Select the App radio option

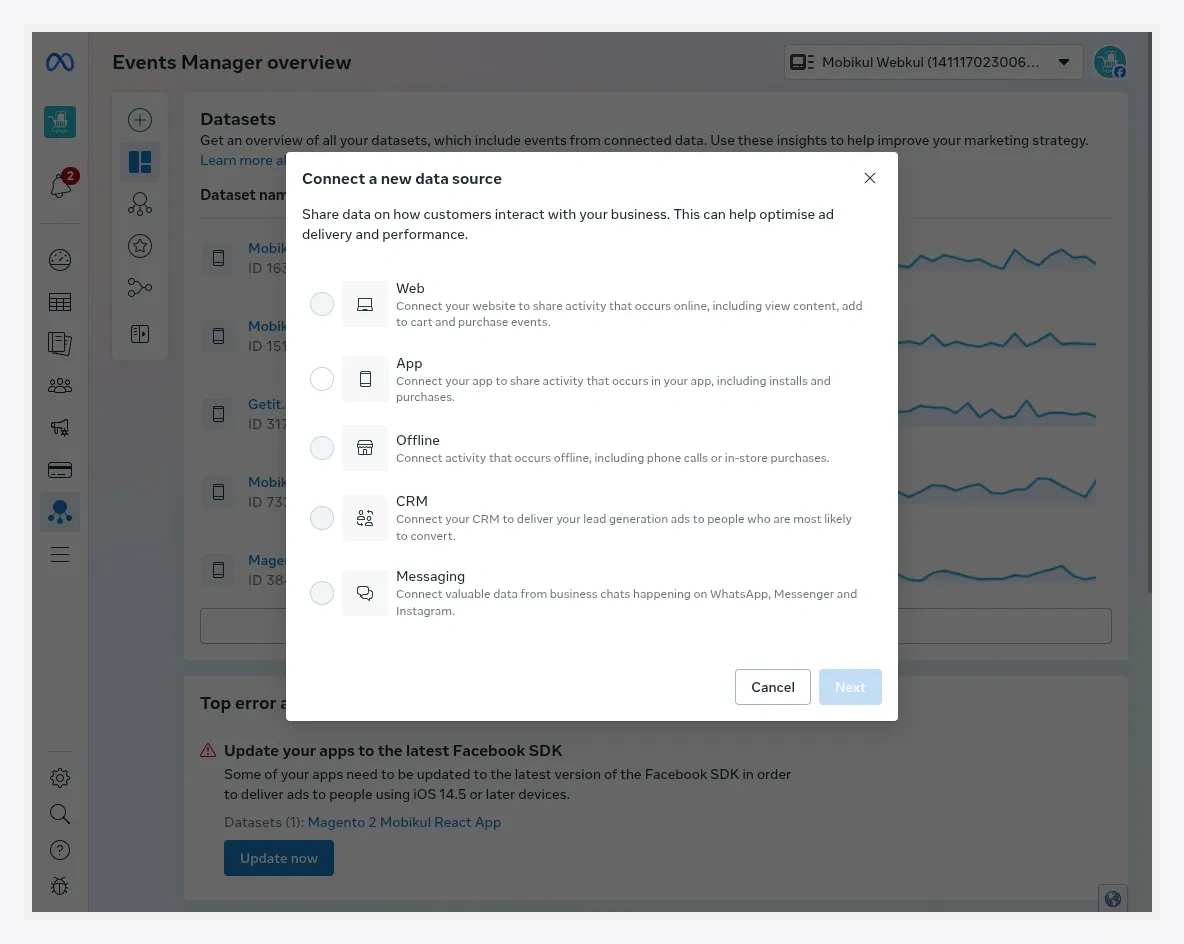322,378
